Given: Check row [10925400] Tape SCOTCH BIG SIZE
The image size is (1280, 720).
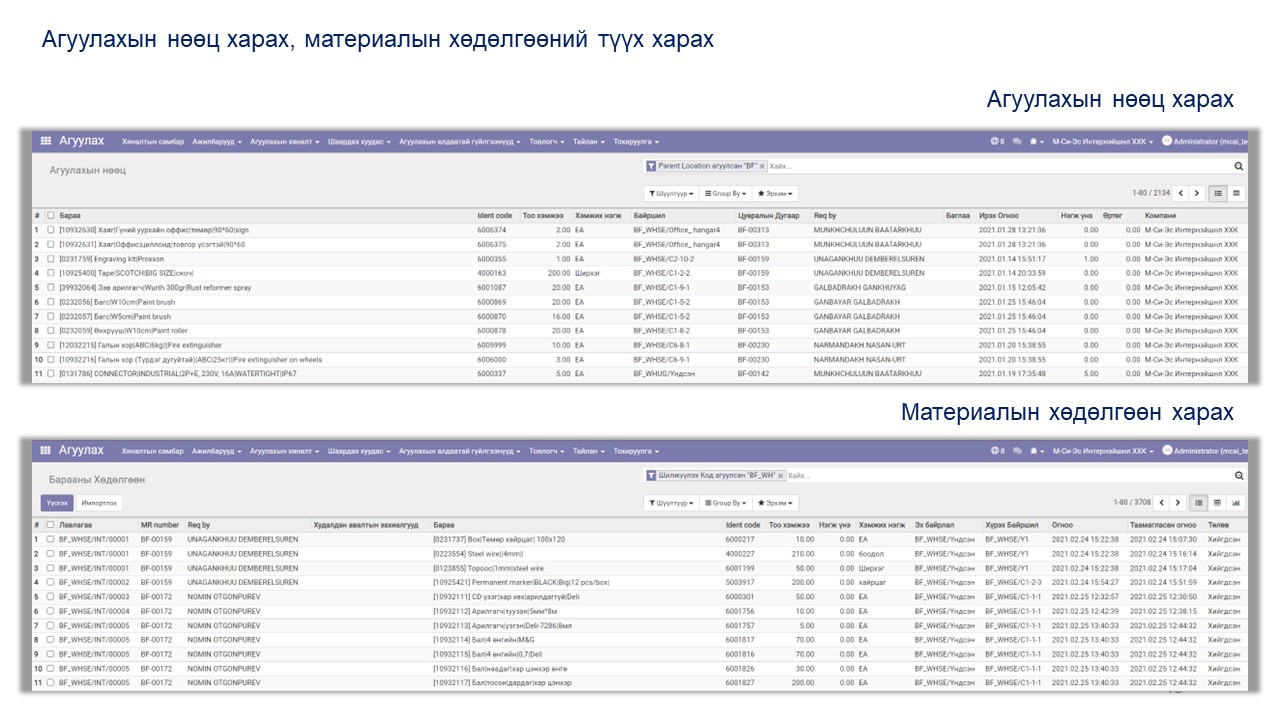Looking at the screenshot, I should [x=51, y=273].
